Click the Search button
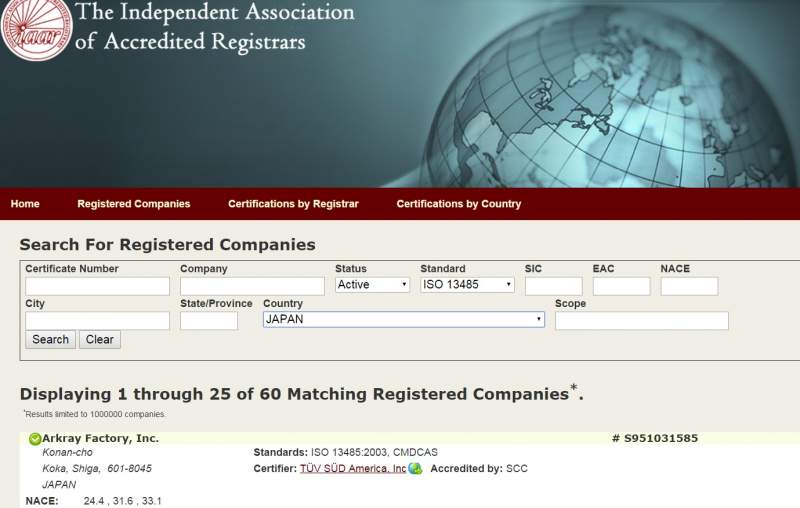800x508 pixels. point(51,340)
